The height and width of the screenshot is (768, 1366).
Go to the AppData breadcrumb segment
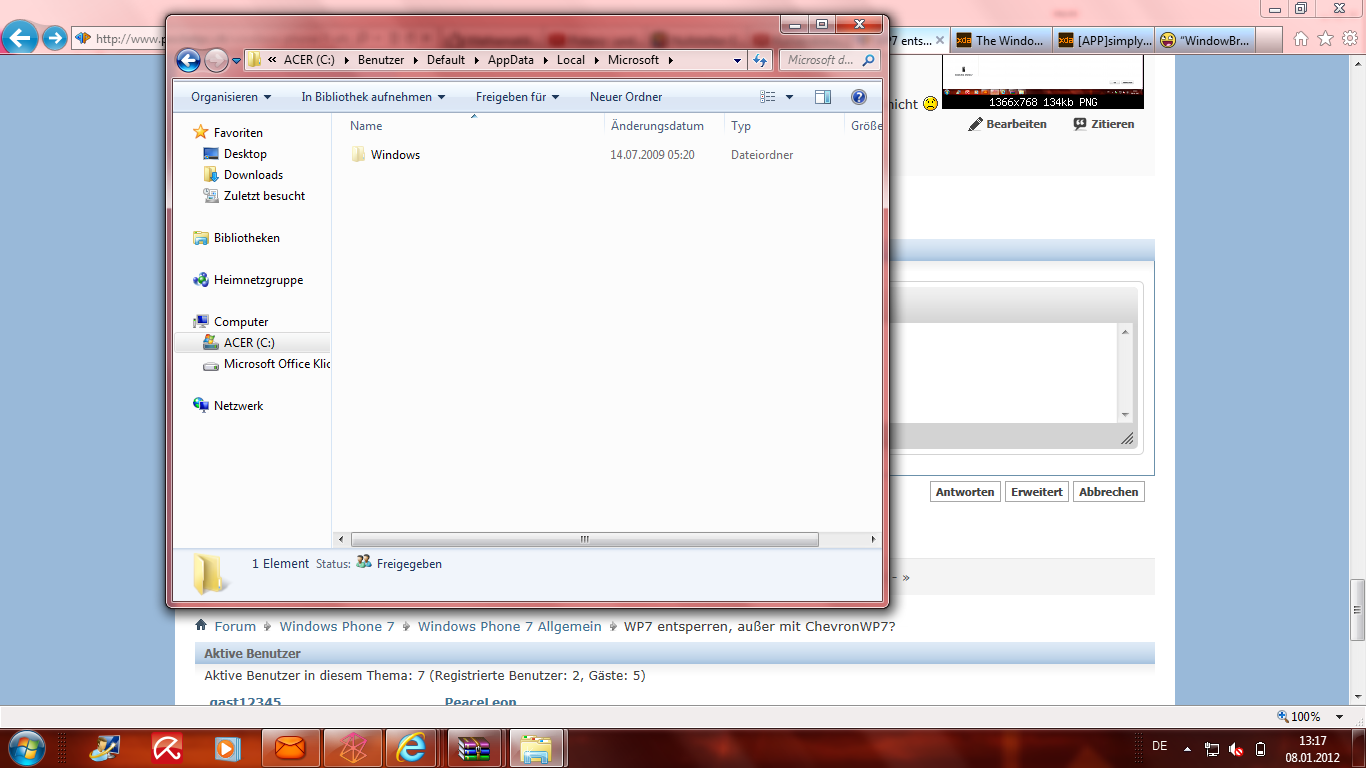511,60
